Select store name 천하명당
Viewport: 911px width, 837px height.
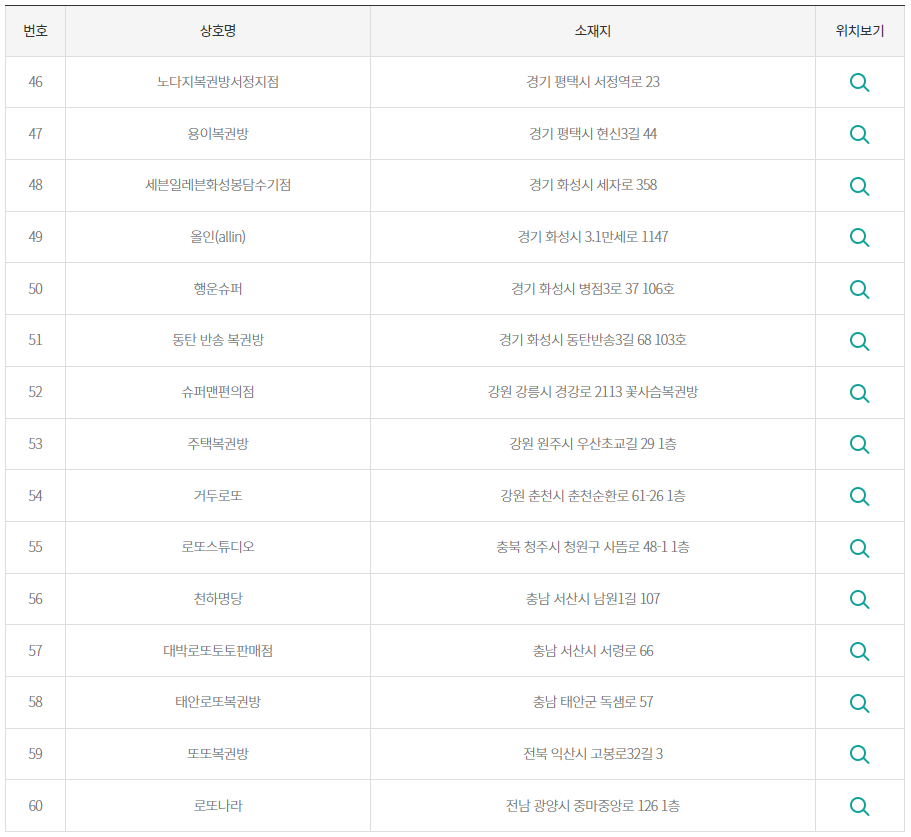(218, 599)
